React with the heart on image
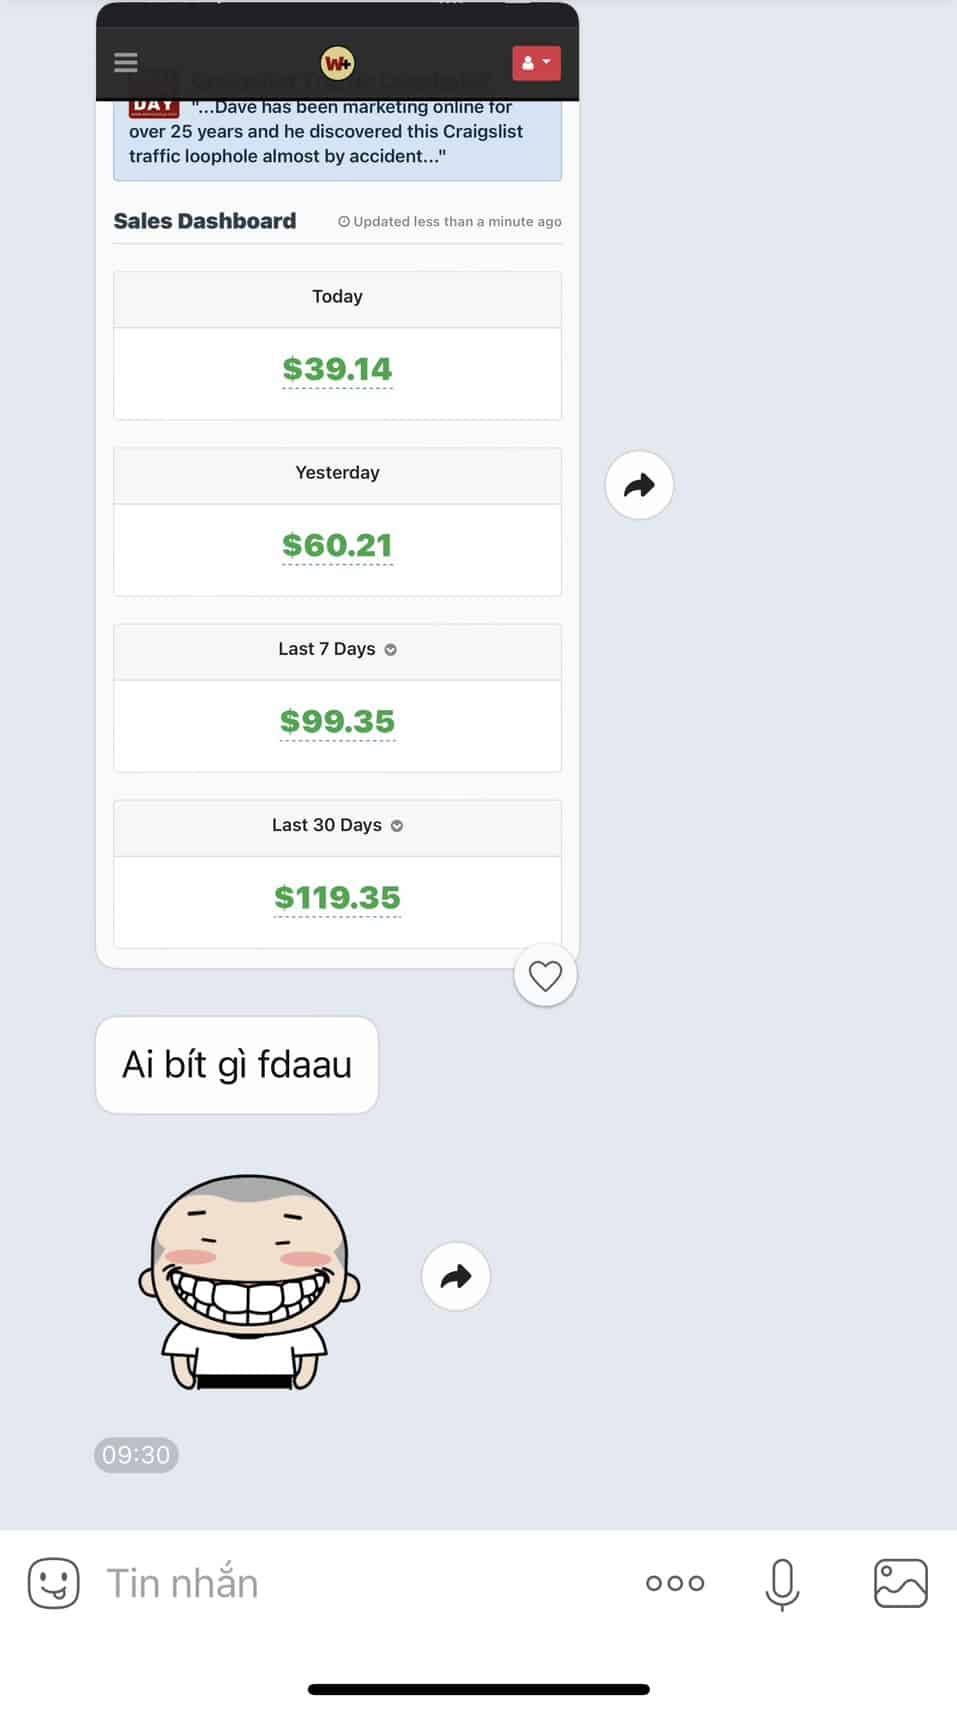This screenshot has height=1713, width=957. (545, 975)
